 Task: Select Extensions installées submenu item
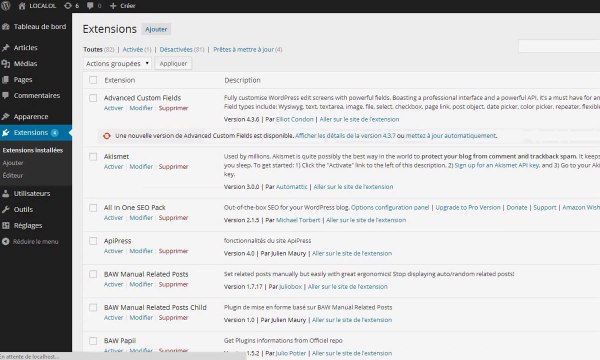tap(33, 150)
